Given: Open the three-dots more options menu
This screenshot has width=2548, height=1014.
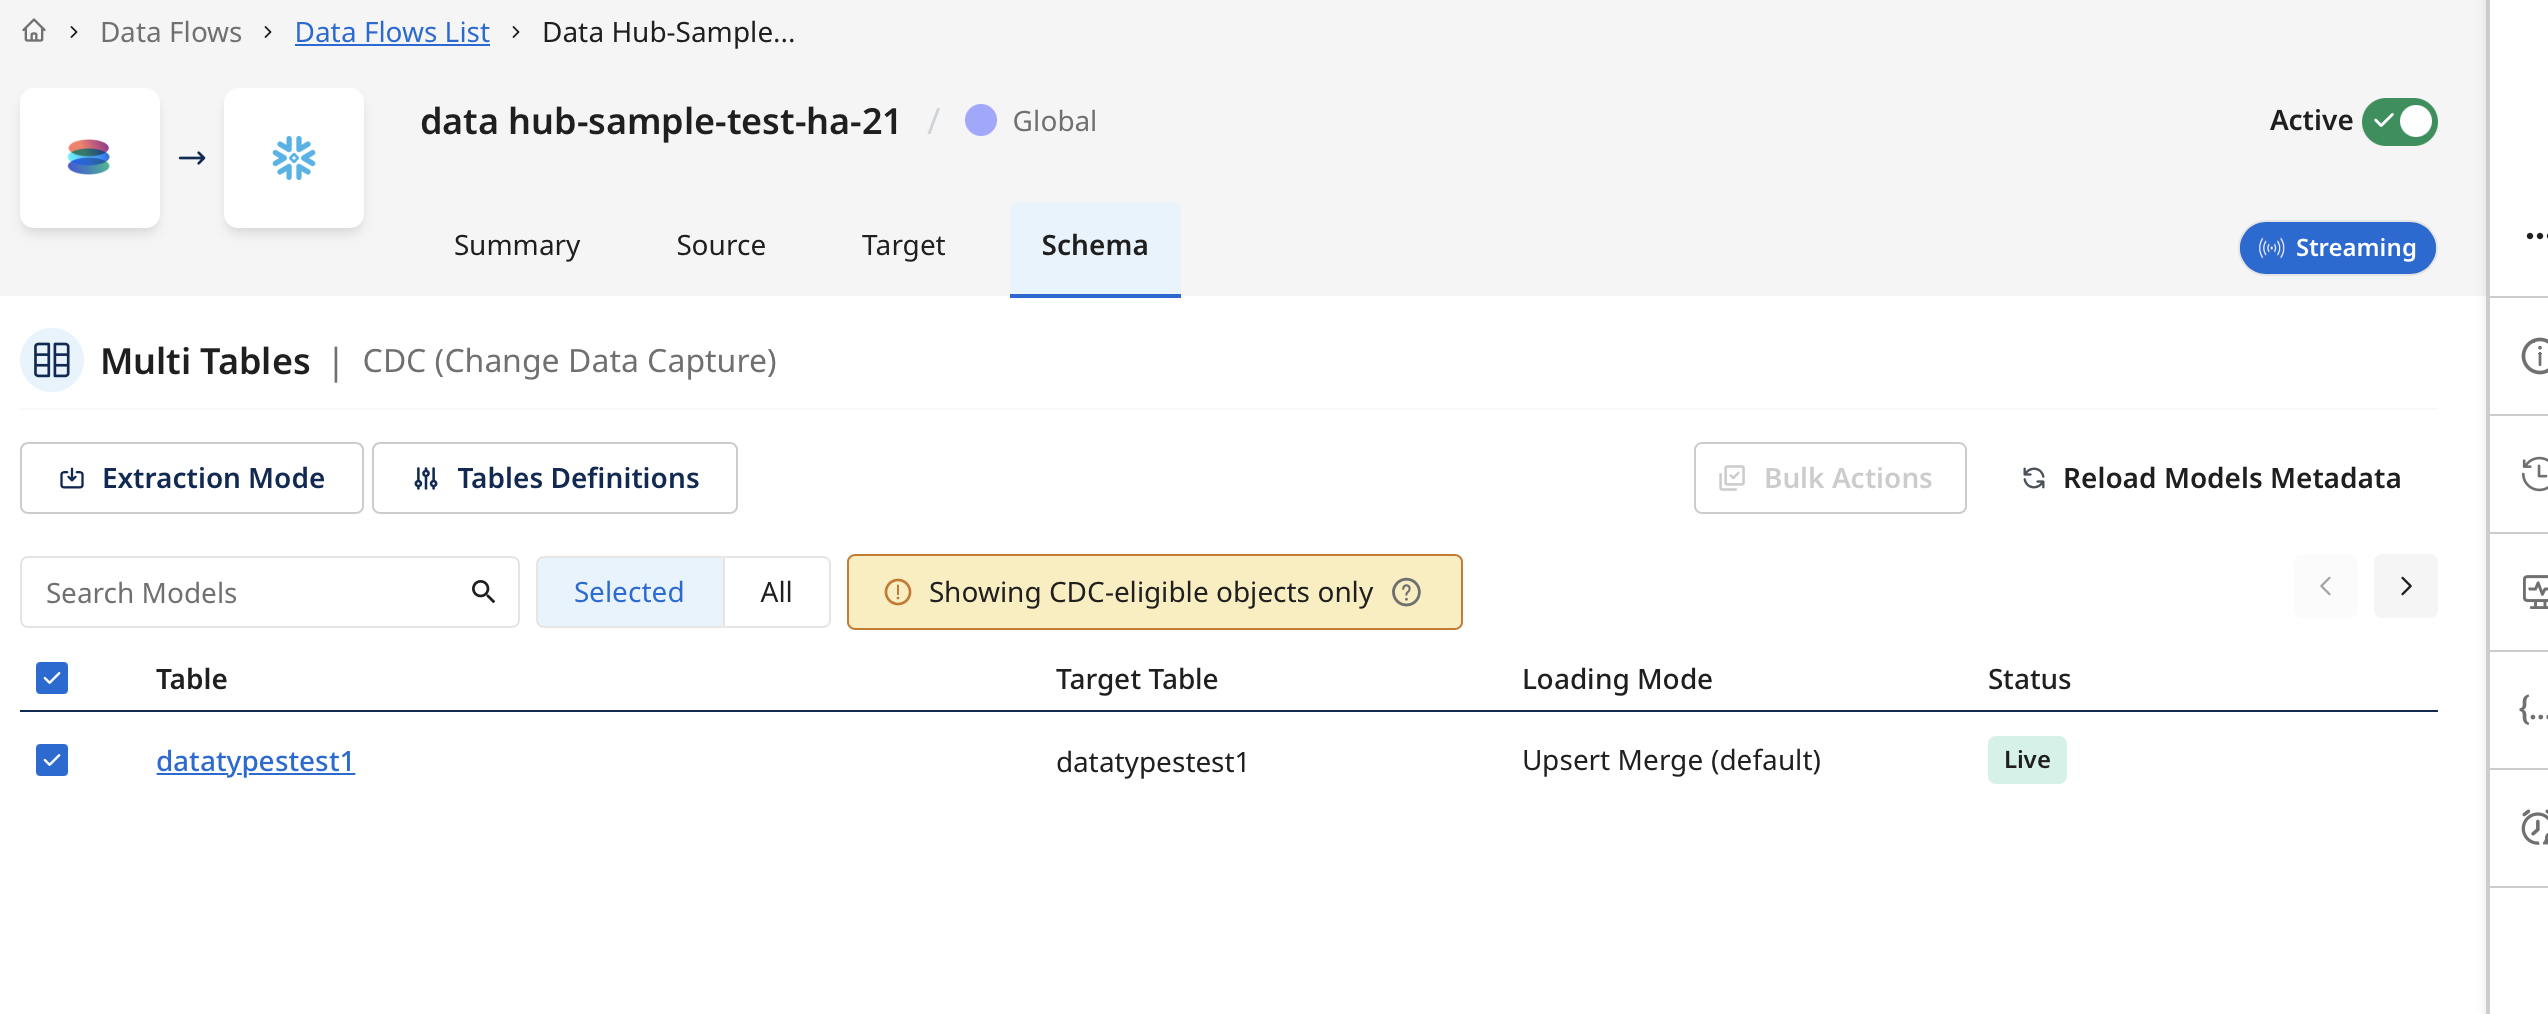Looking at the screenshot, I should pyautogui.click(x=2535, y=237).
